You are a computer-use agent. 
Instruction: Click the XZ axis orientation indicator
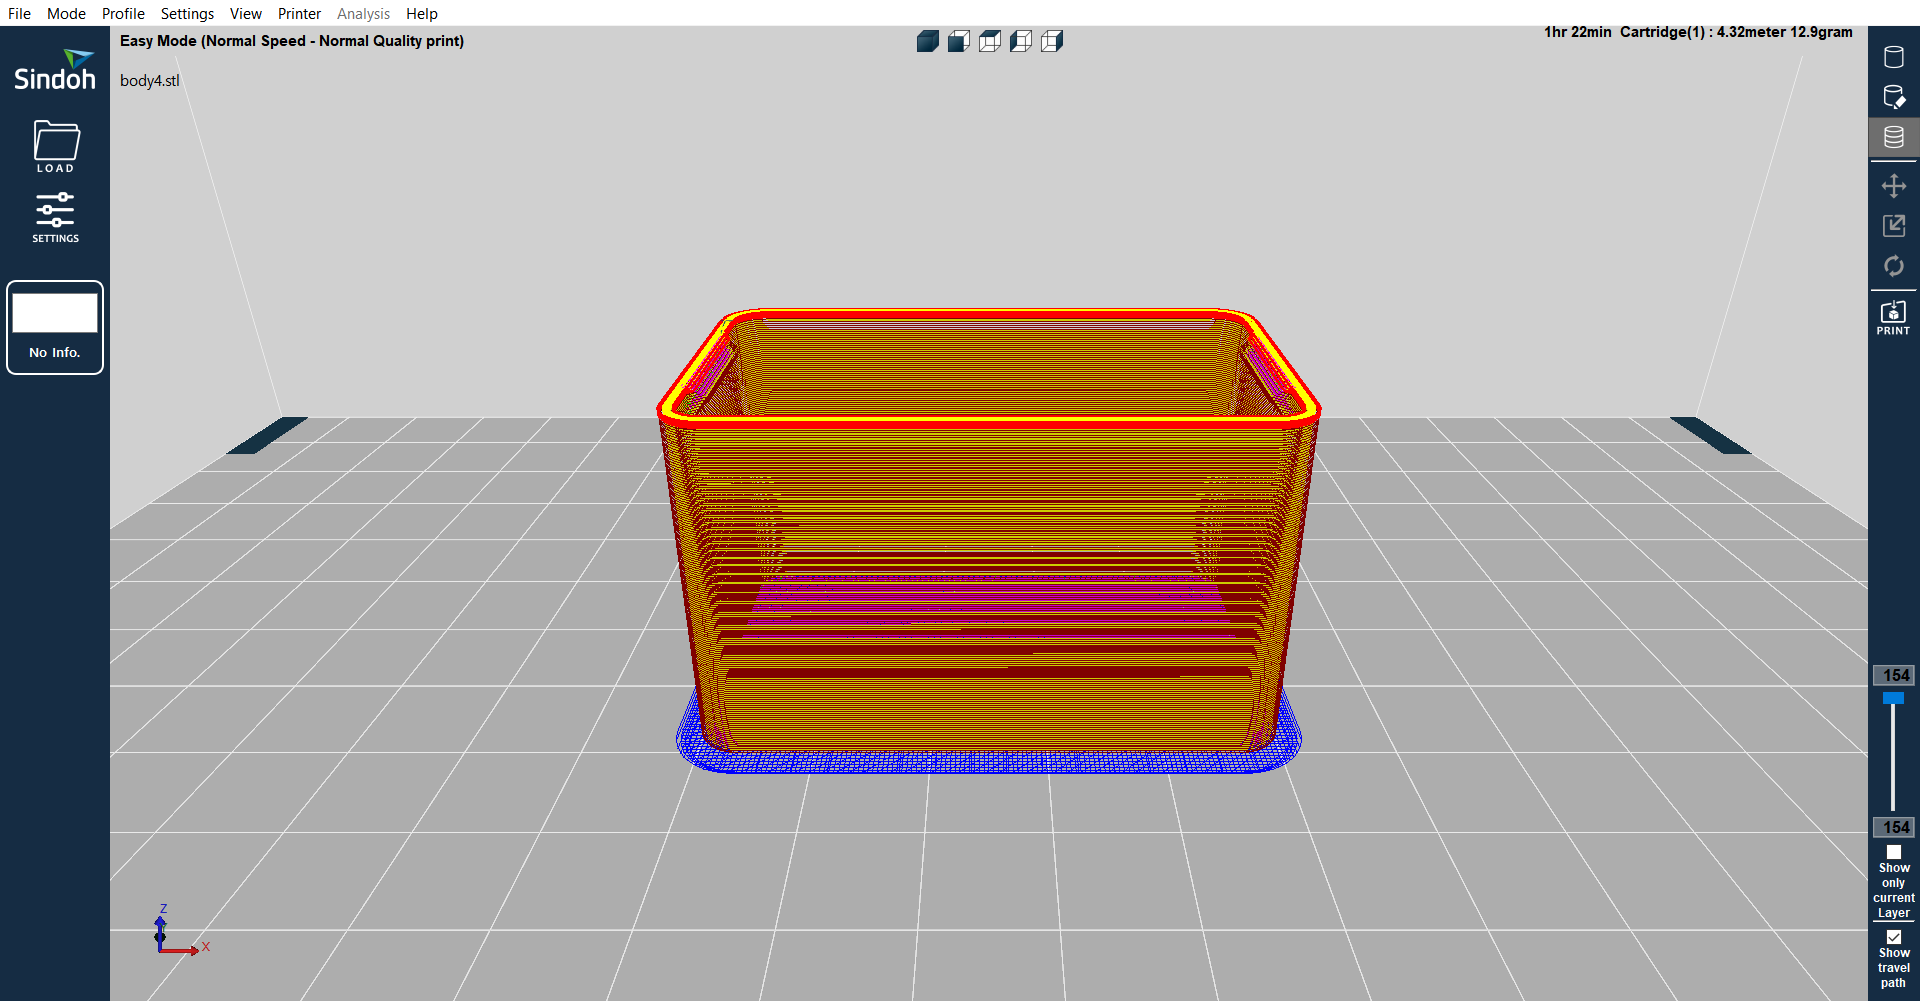(x=182, y=930)
